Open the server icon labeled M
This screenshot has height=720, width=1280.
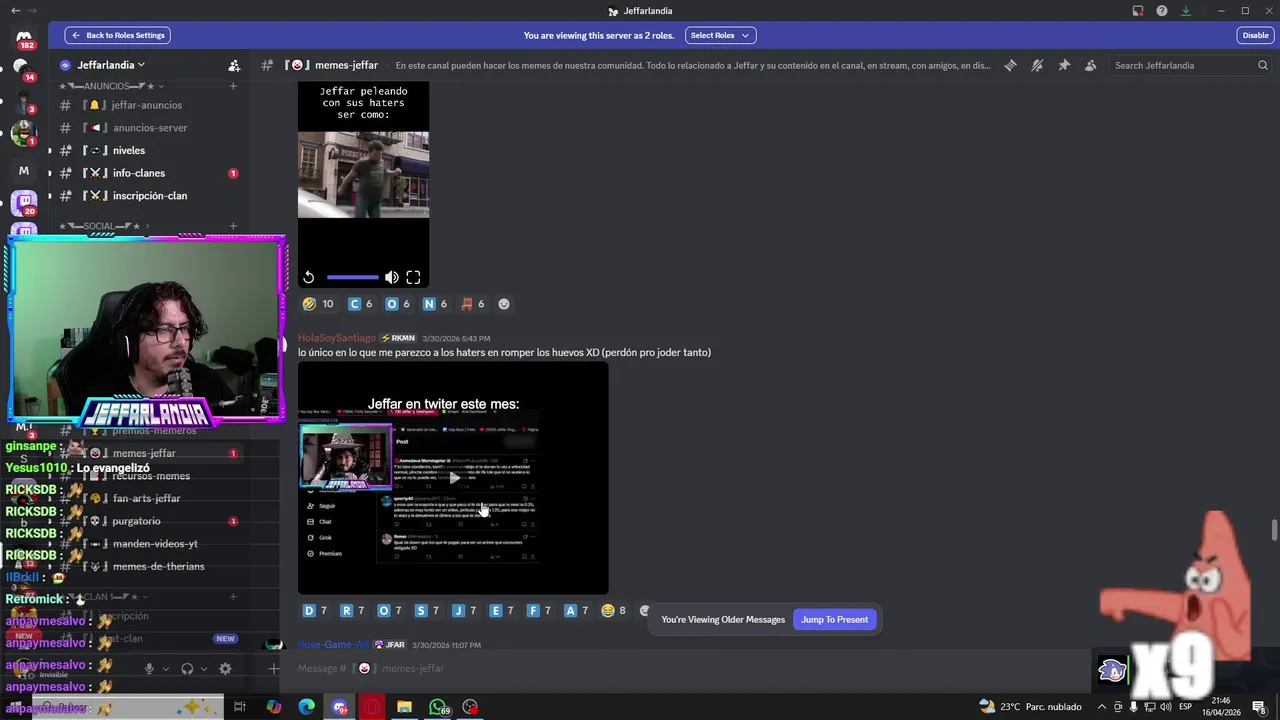pos(24,171)
